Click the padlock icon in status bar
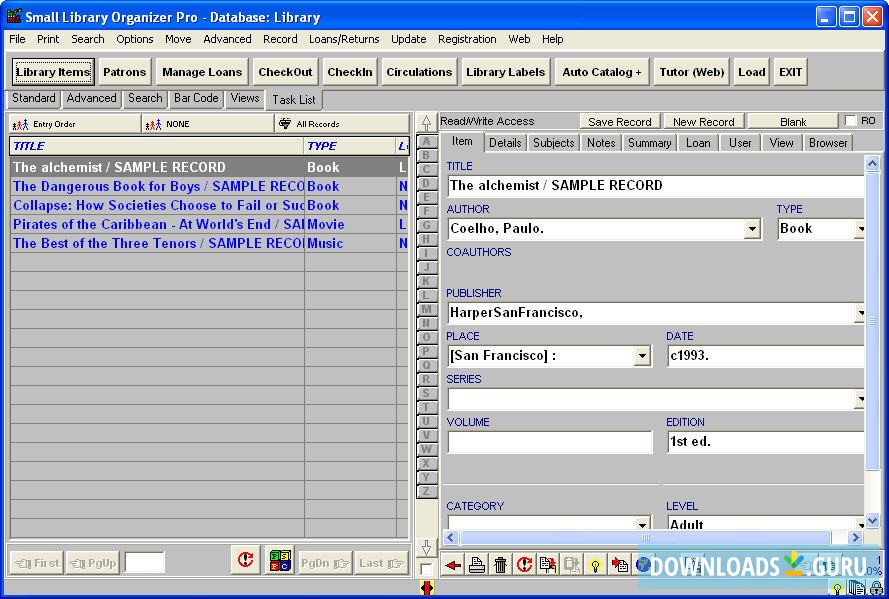This screenshot has height=599, width=889. point(876,588)
